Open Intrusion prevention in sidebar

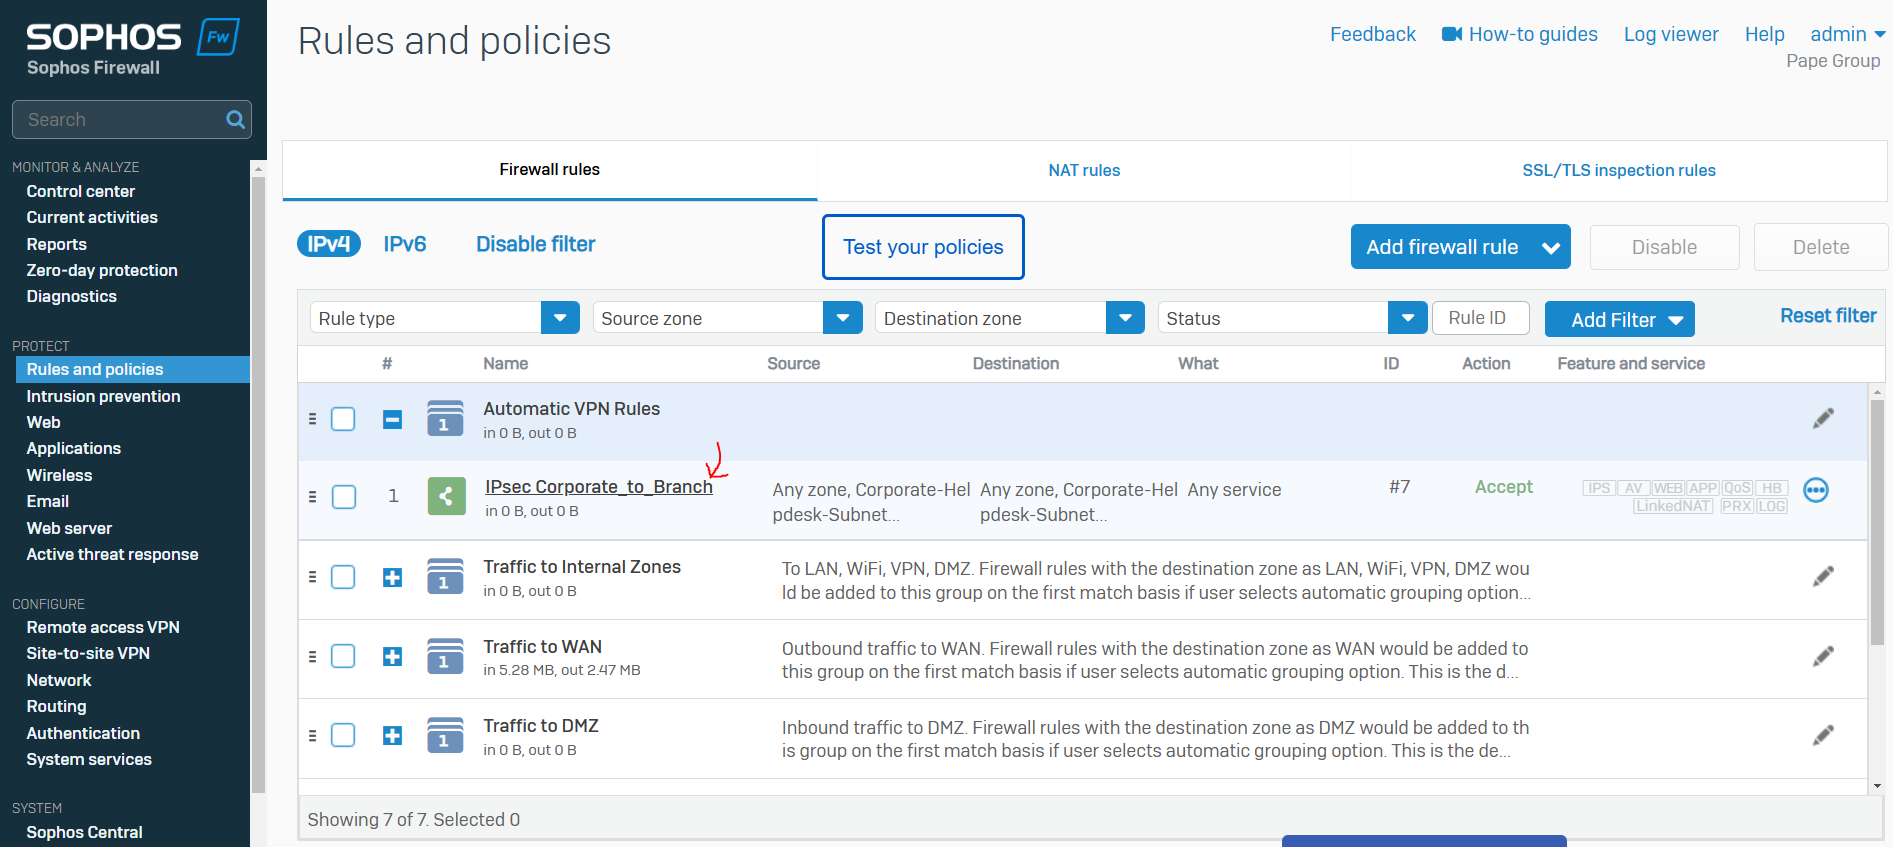point(103,396)
